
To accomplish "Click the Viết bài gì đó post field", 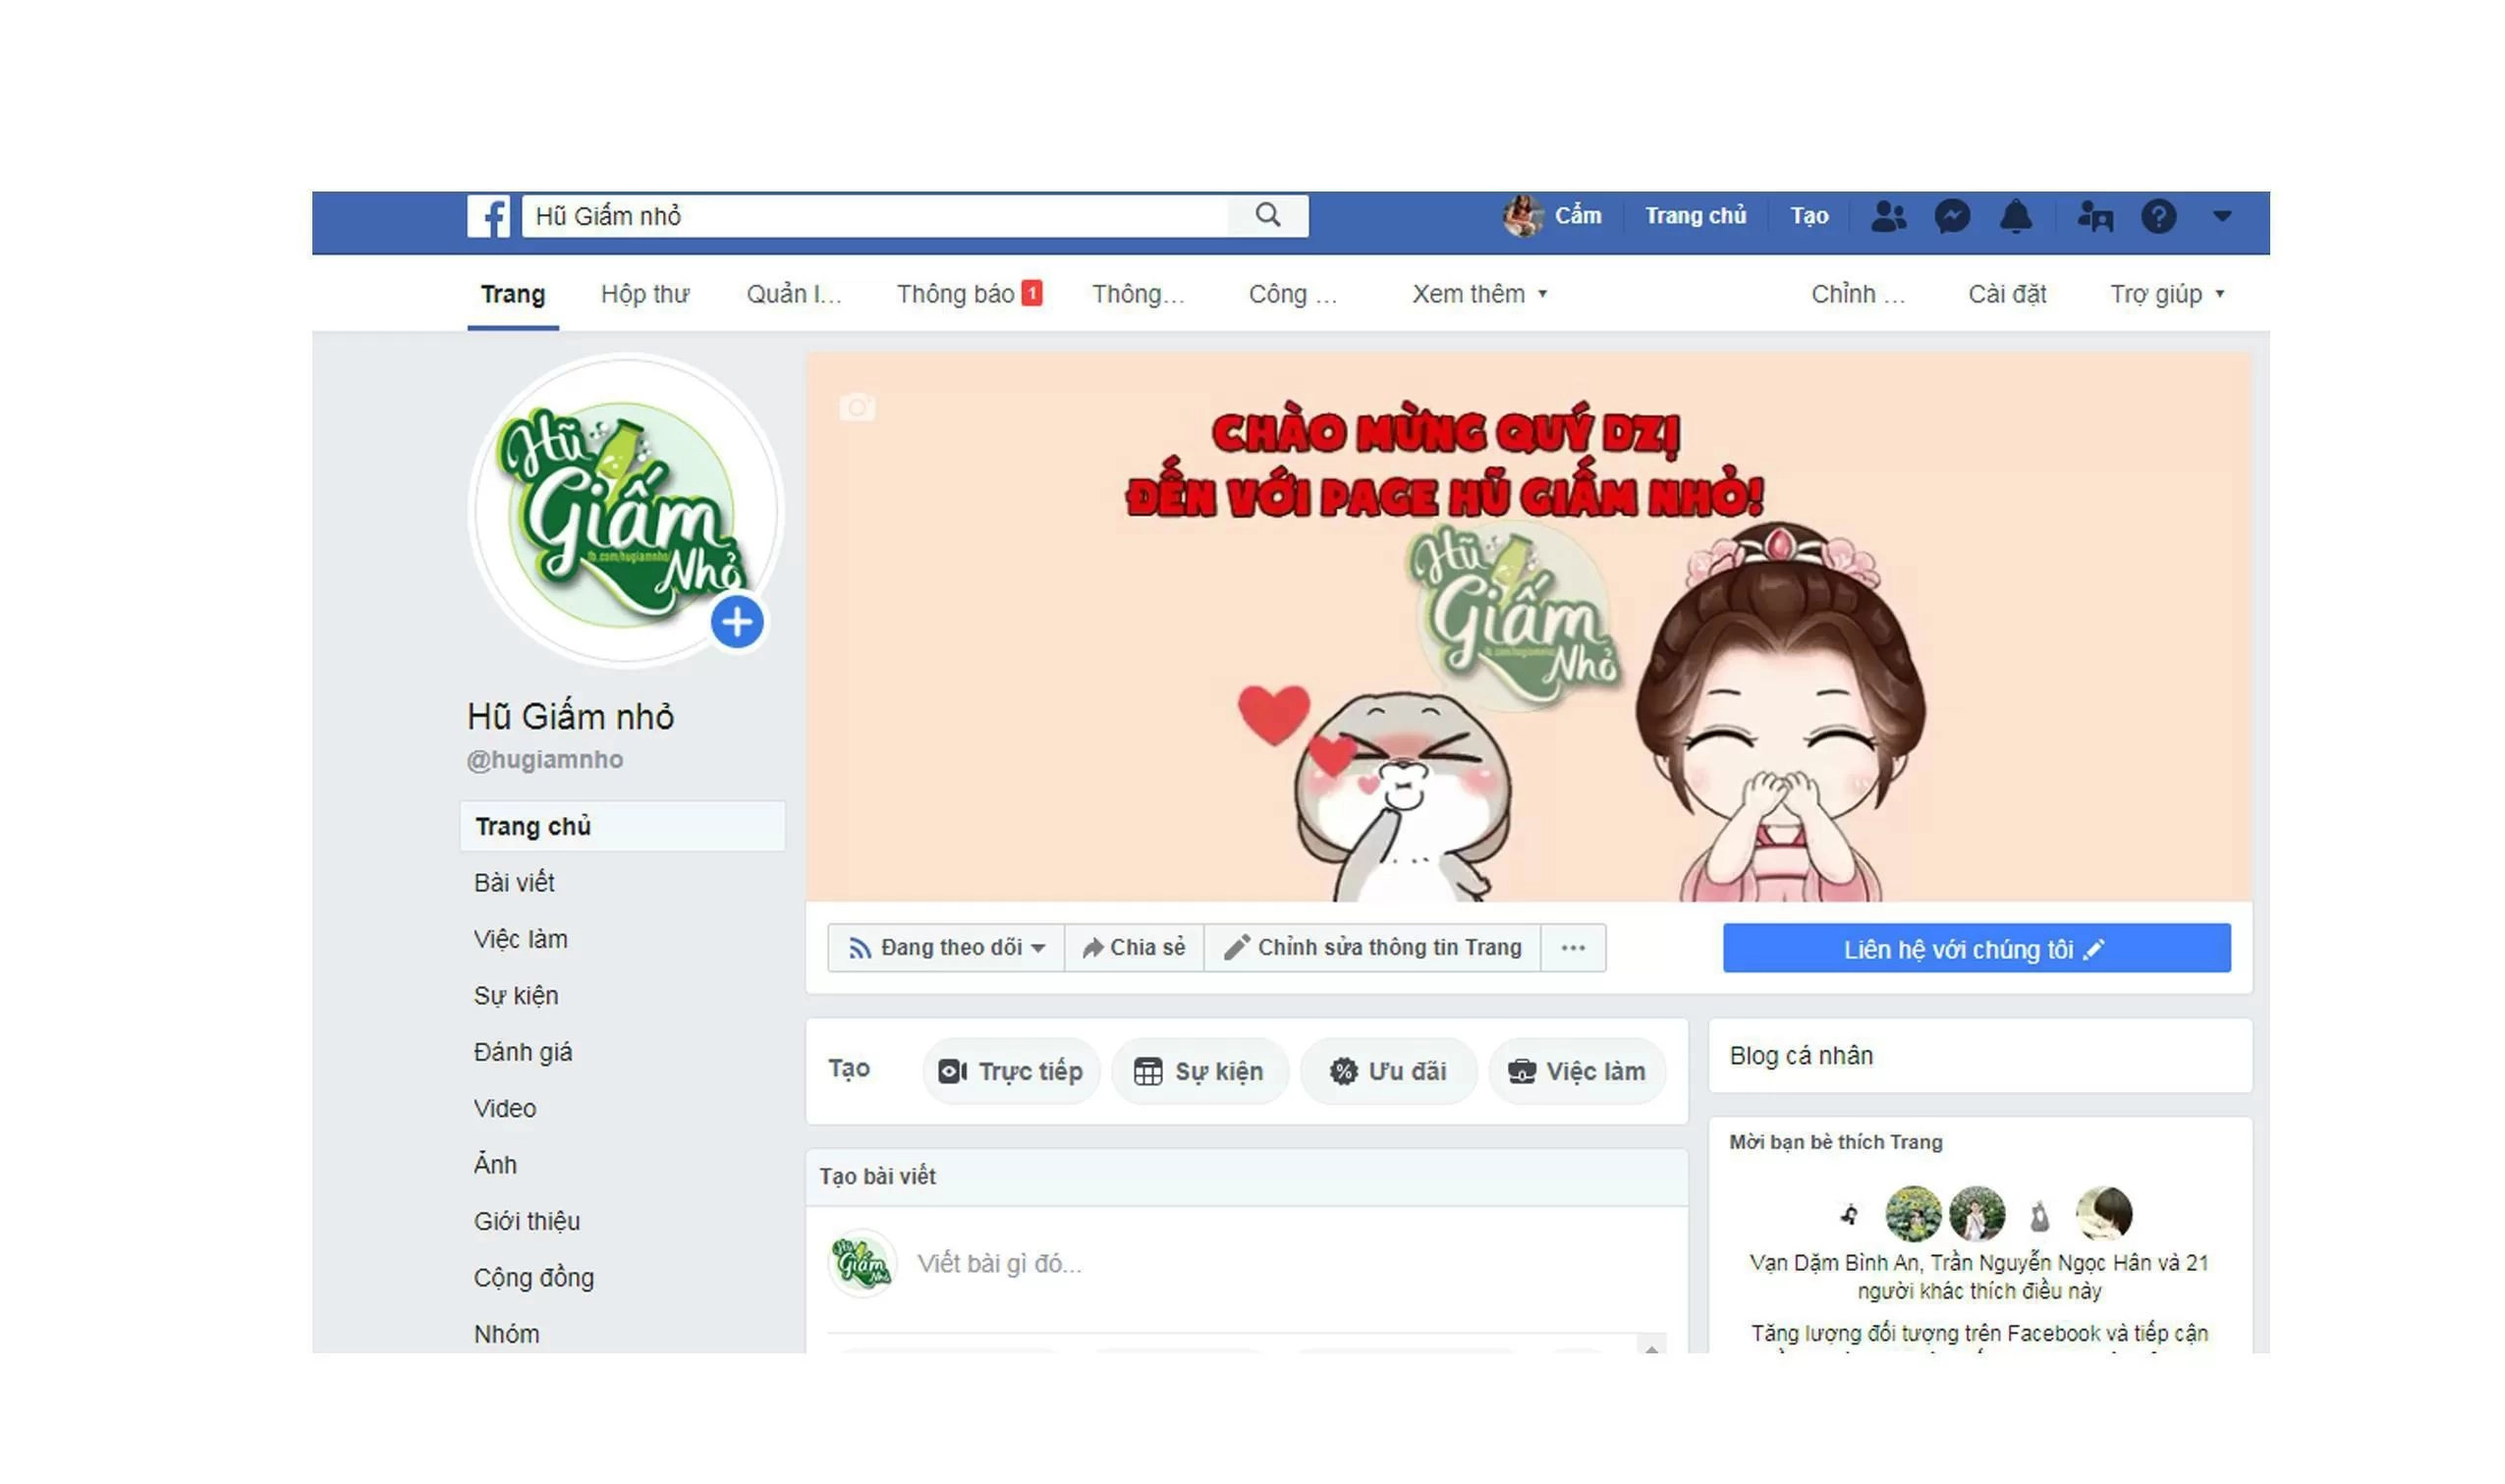I will tap(1100, 1263).
